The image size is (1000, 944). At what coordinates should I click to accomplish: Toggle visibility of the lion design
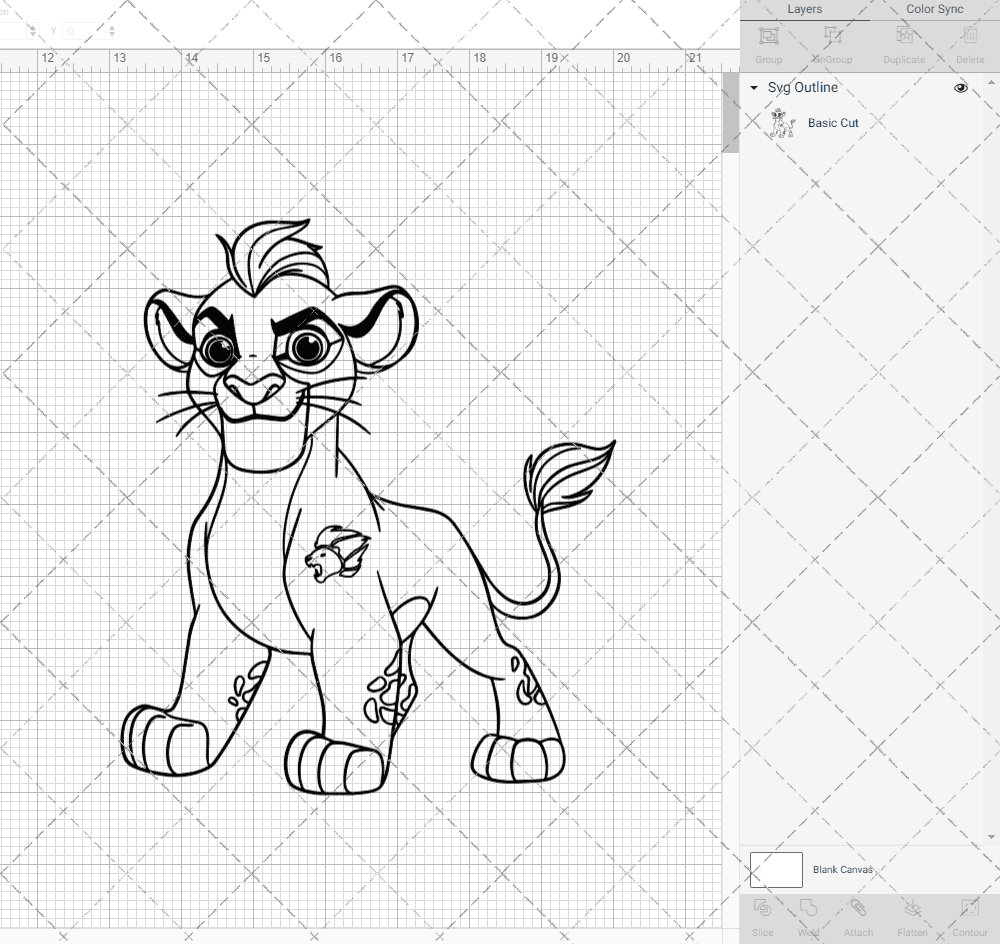960,88
